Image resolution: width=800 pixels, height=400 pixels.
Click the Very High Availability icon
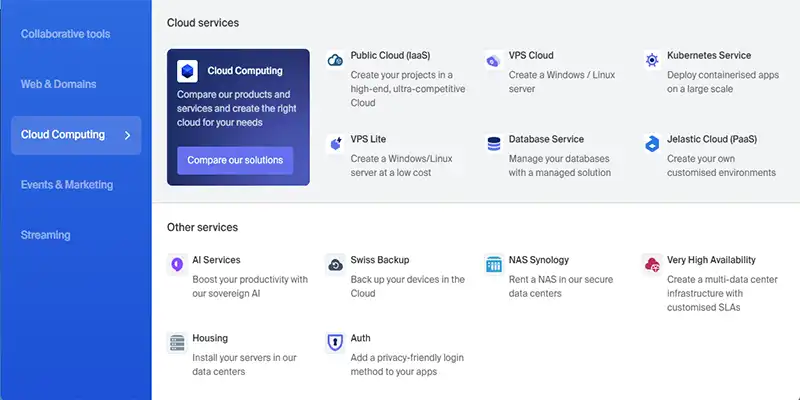[x=651, y=264]
